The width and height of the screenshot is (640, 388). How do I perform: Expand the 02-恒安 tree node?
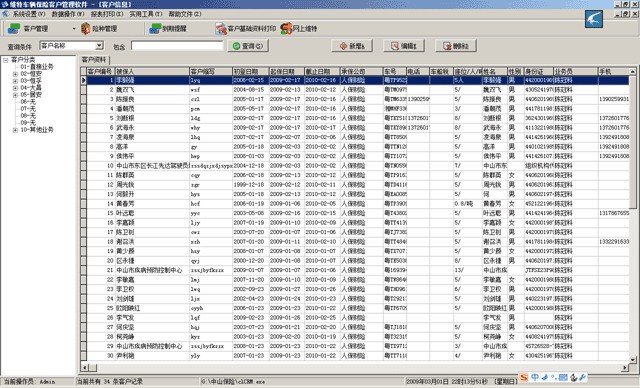pos(15,74)
